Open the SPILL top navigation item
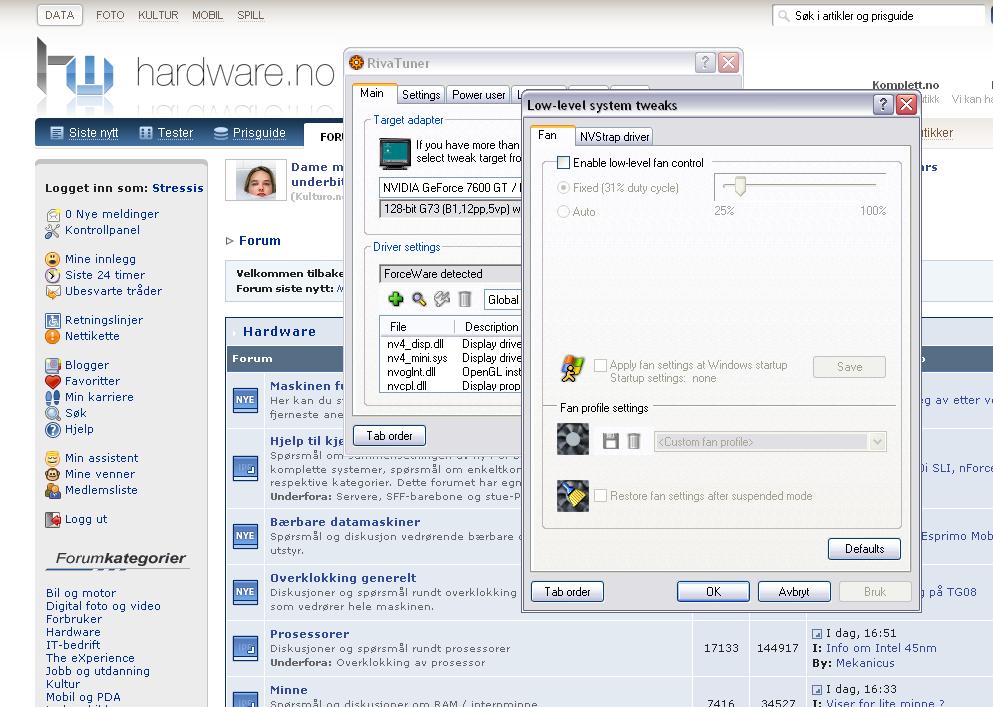Image resolution: width=993 pixels, height=707 pixels. (250, 15)
